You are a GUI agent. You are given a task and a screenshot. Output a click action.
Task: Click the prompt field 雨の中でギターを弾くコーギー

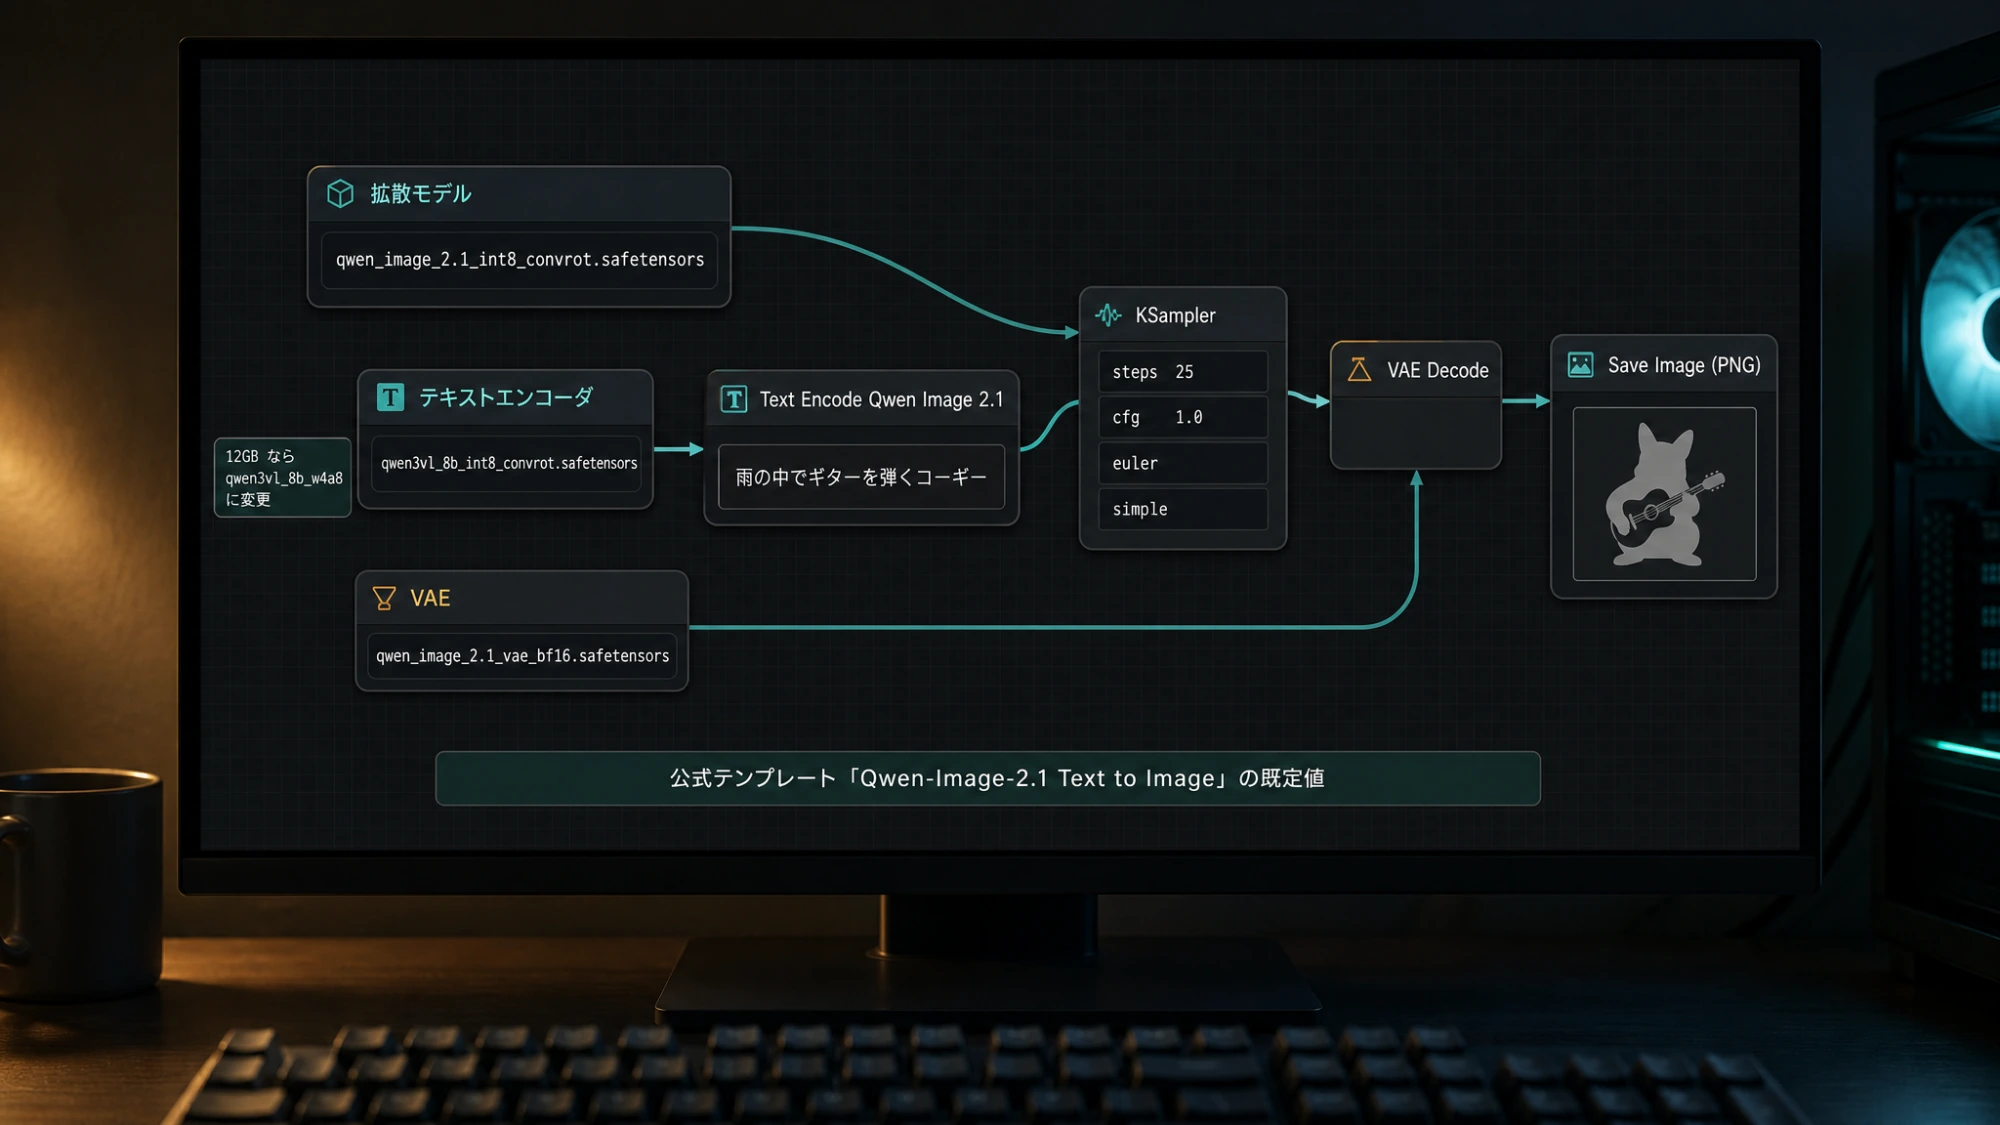[x=861, y=477]
